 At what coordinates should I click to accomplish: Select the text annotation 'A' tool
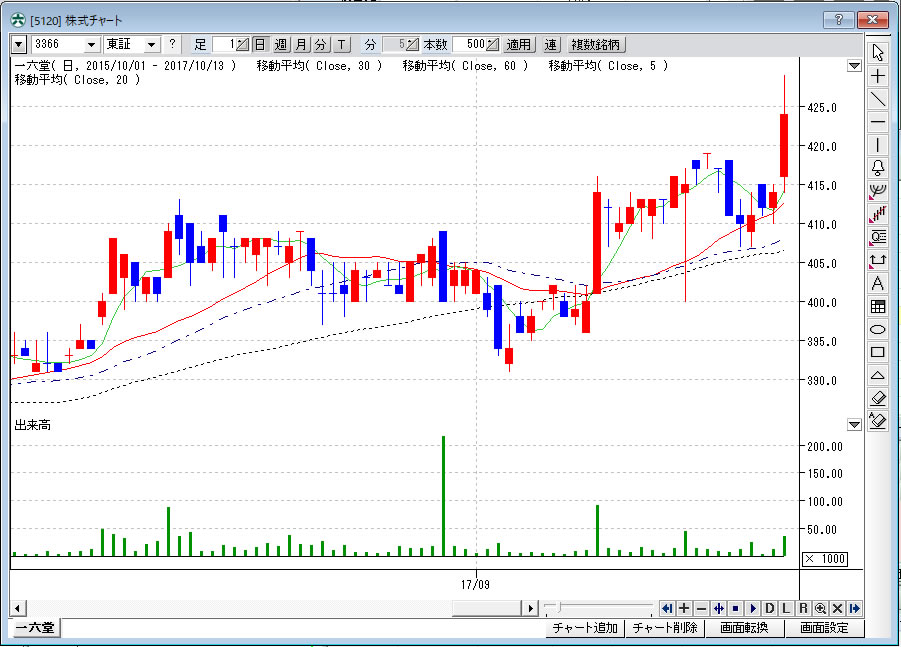tap(878, 283)
